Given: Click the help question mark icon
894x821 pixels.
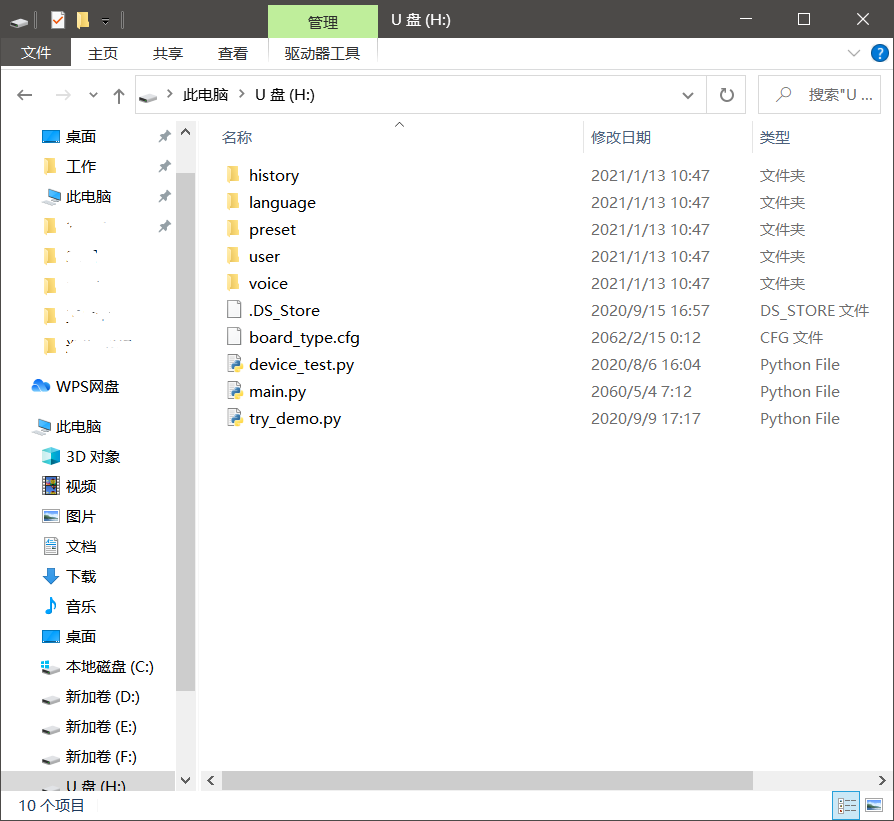Looking at the screenshot, I should pos(879,53).
